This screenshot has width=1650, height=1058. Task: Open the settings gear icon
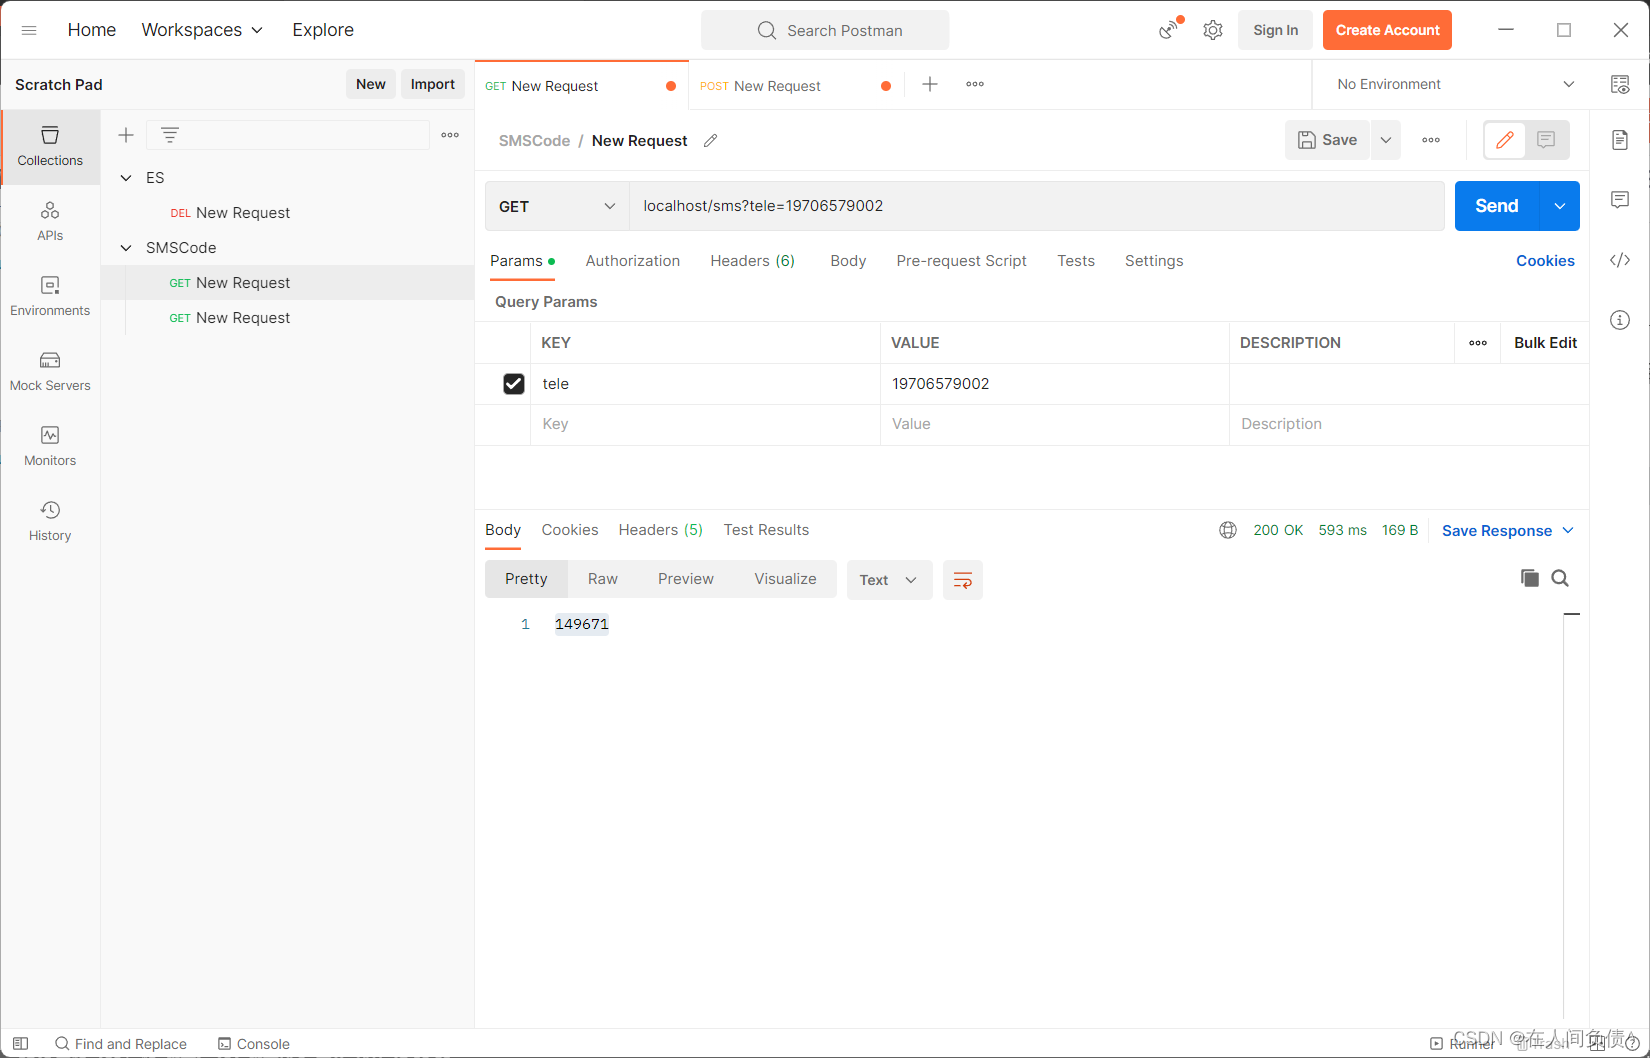click(1213, 30)
